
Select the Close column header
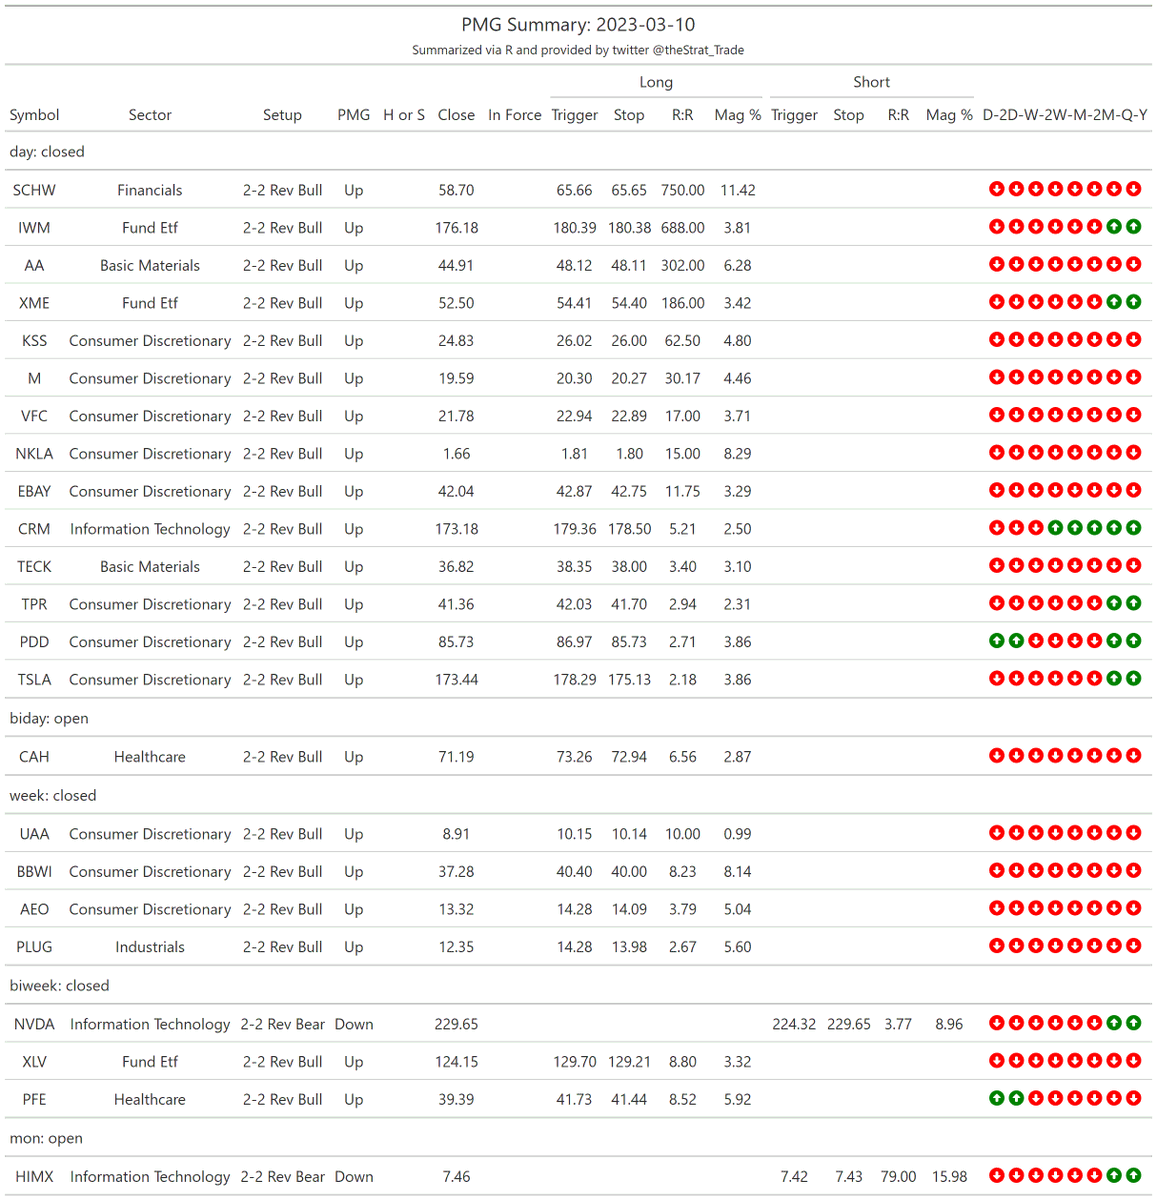(x=456, y=115)
